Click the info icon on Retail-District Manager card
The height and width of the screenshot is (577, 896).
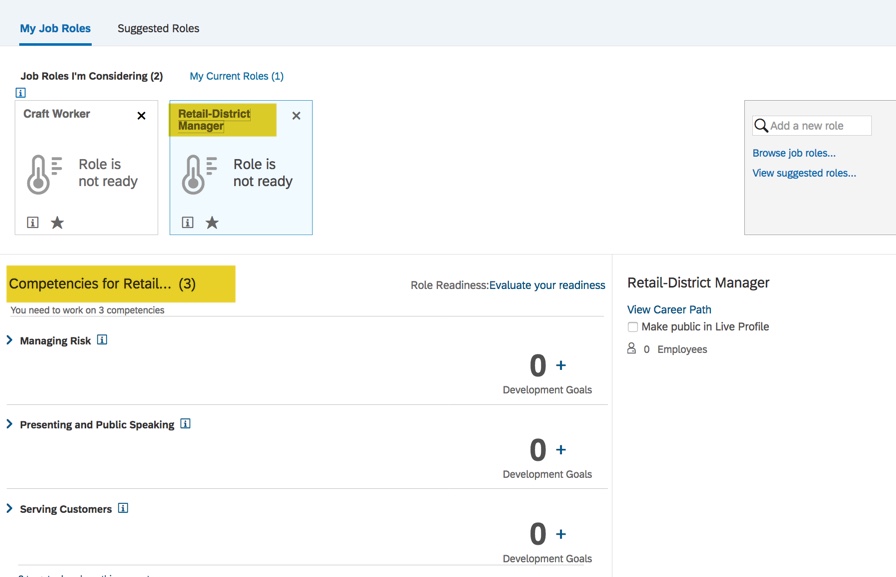pos(188,223)
